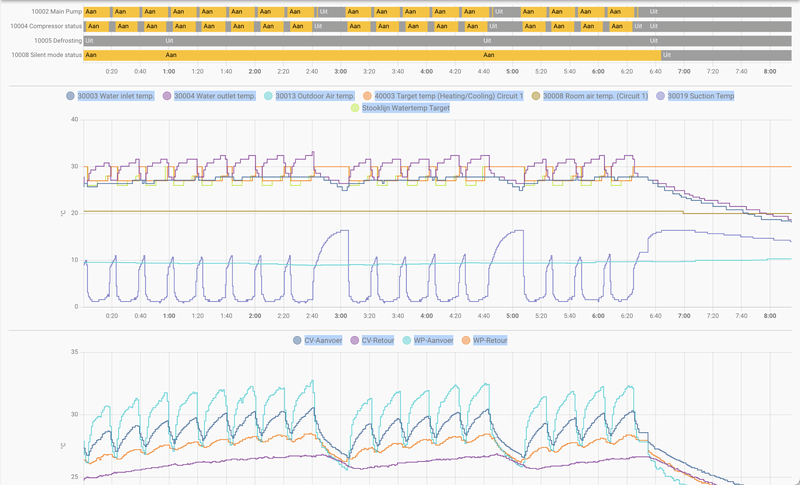Toggle the WP-Aanvoer legend entry

428,340
